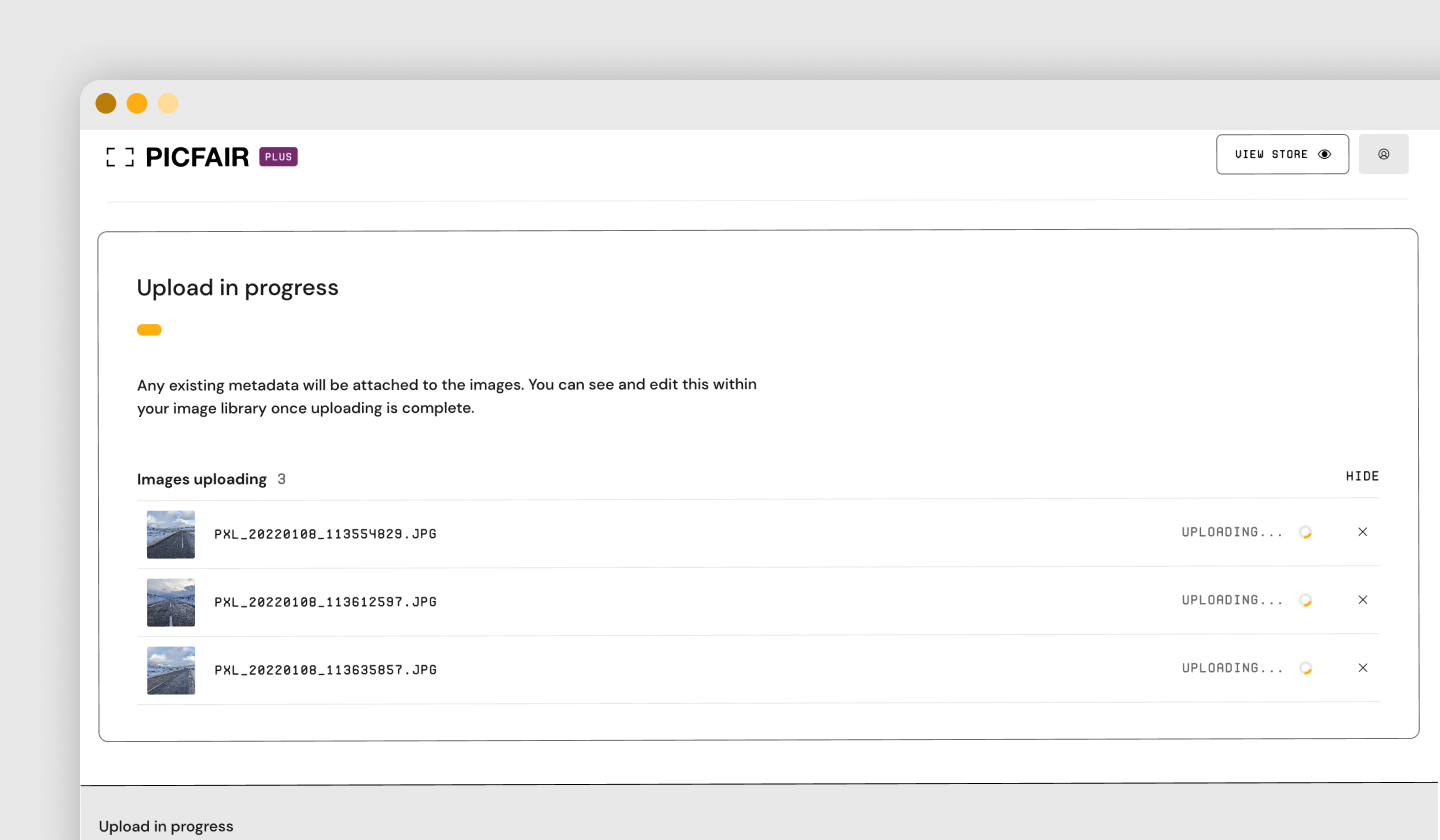Click the spinner beside the second uploading file

click(1305, 600)
